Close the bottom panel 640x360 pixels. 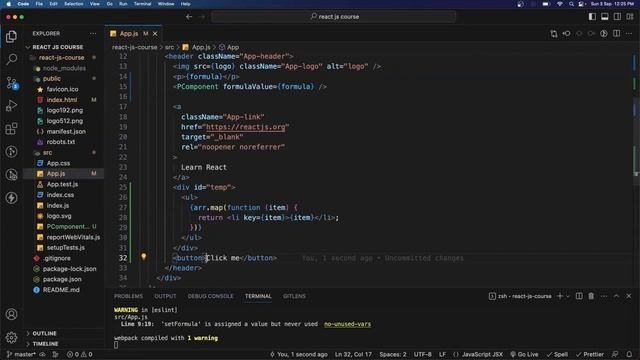pyautogui.click(x=629, y=296)
